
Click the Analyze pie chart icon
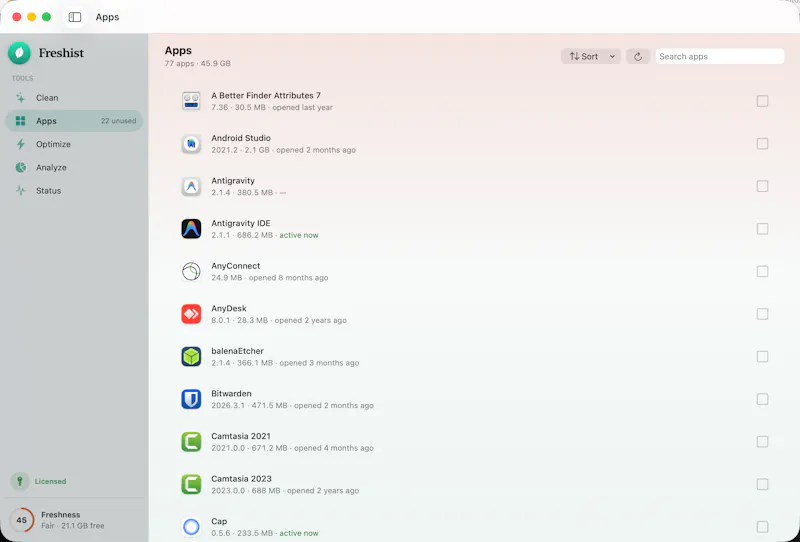coord(20,167)
